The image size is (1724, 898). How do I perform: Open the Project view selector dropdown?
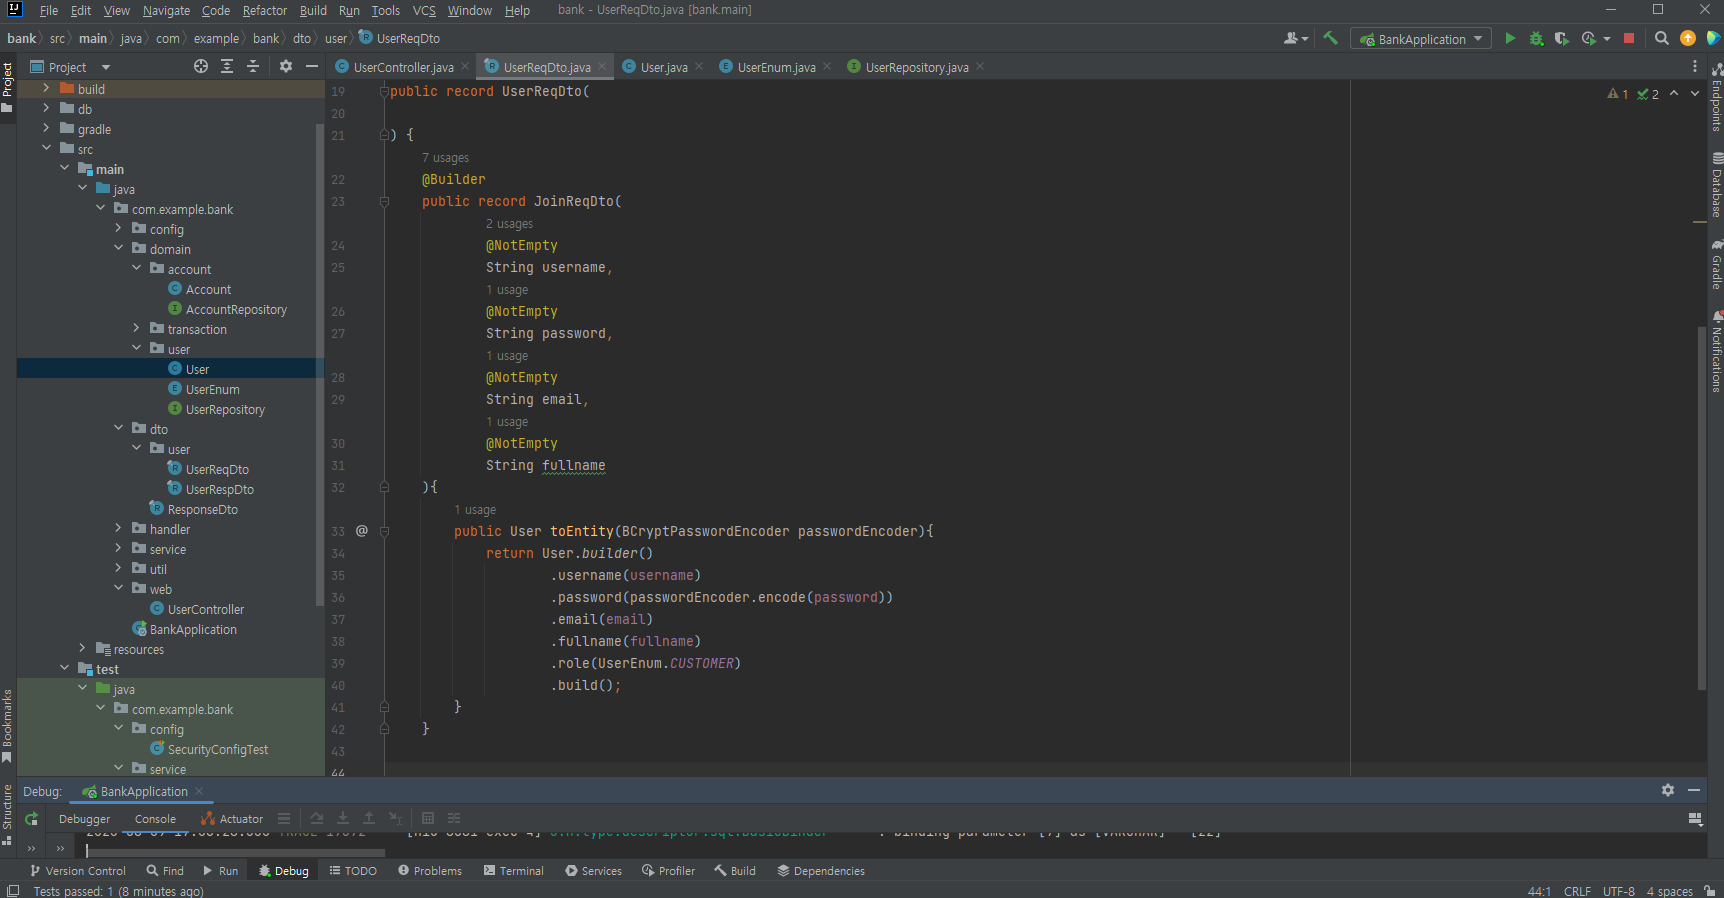click(70, 67)
